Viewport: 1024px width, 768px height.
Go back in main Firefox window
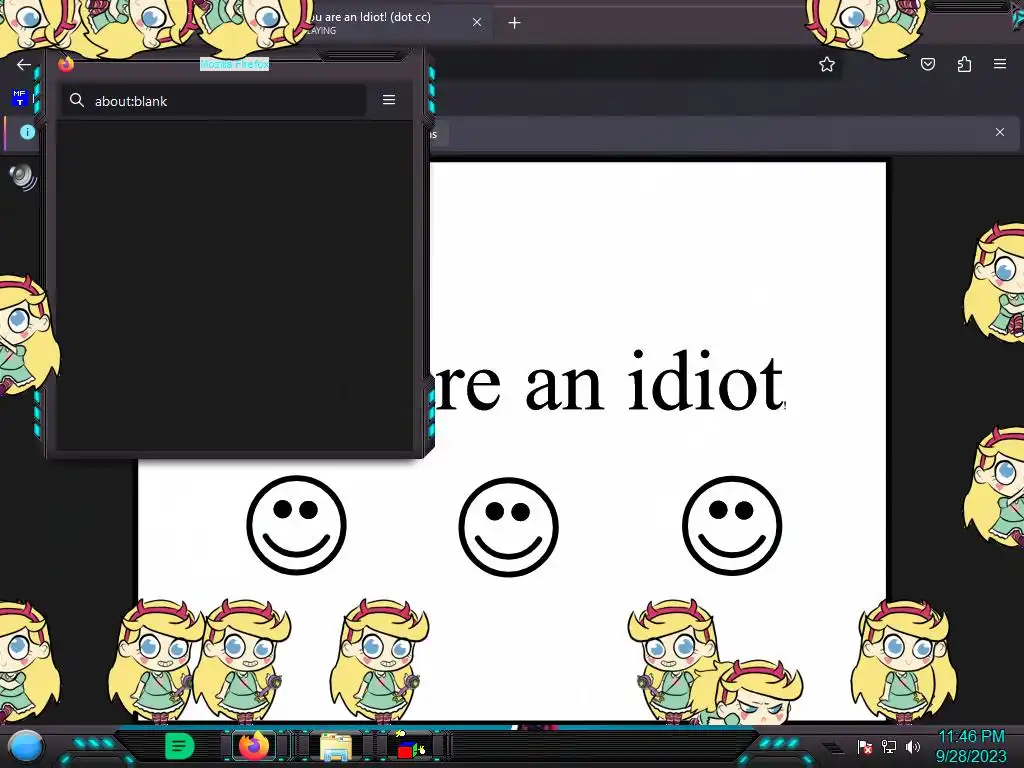(x=24, y=64)
